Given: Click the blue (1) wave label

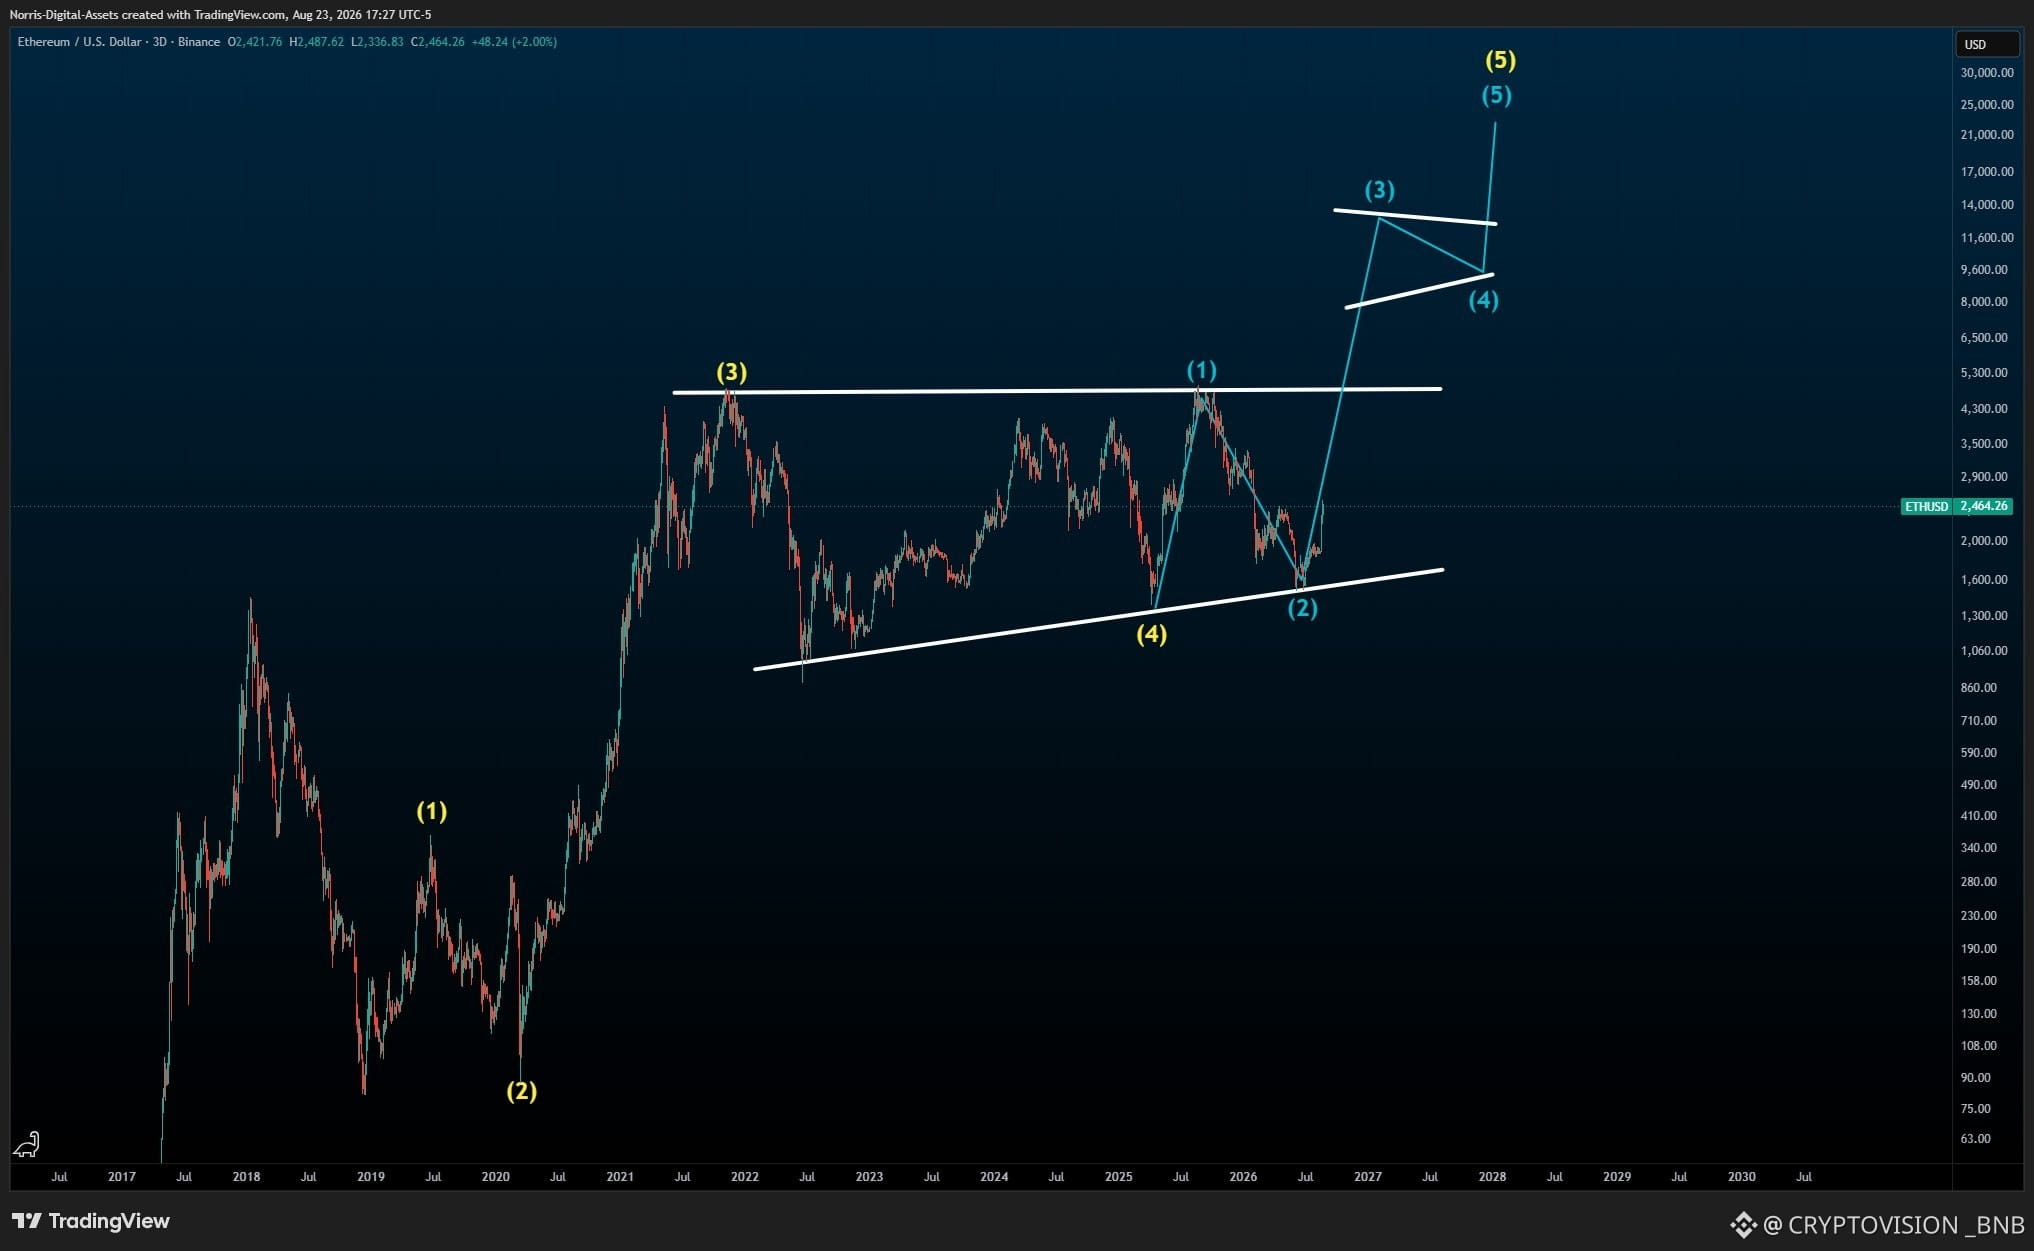Looking at the screenshot, I should (1202, 370).
